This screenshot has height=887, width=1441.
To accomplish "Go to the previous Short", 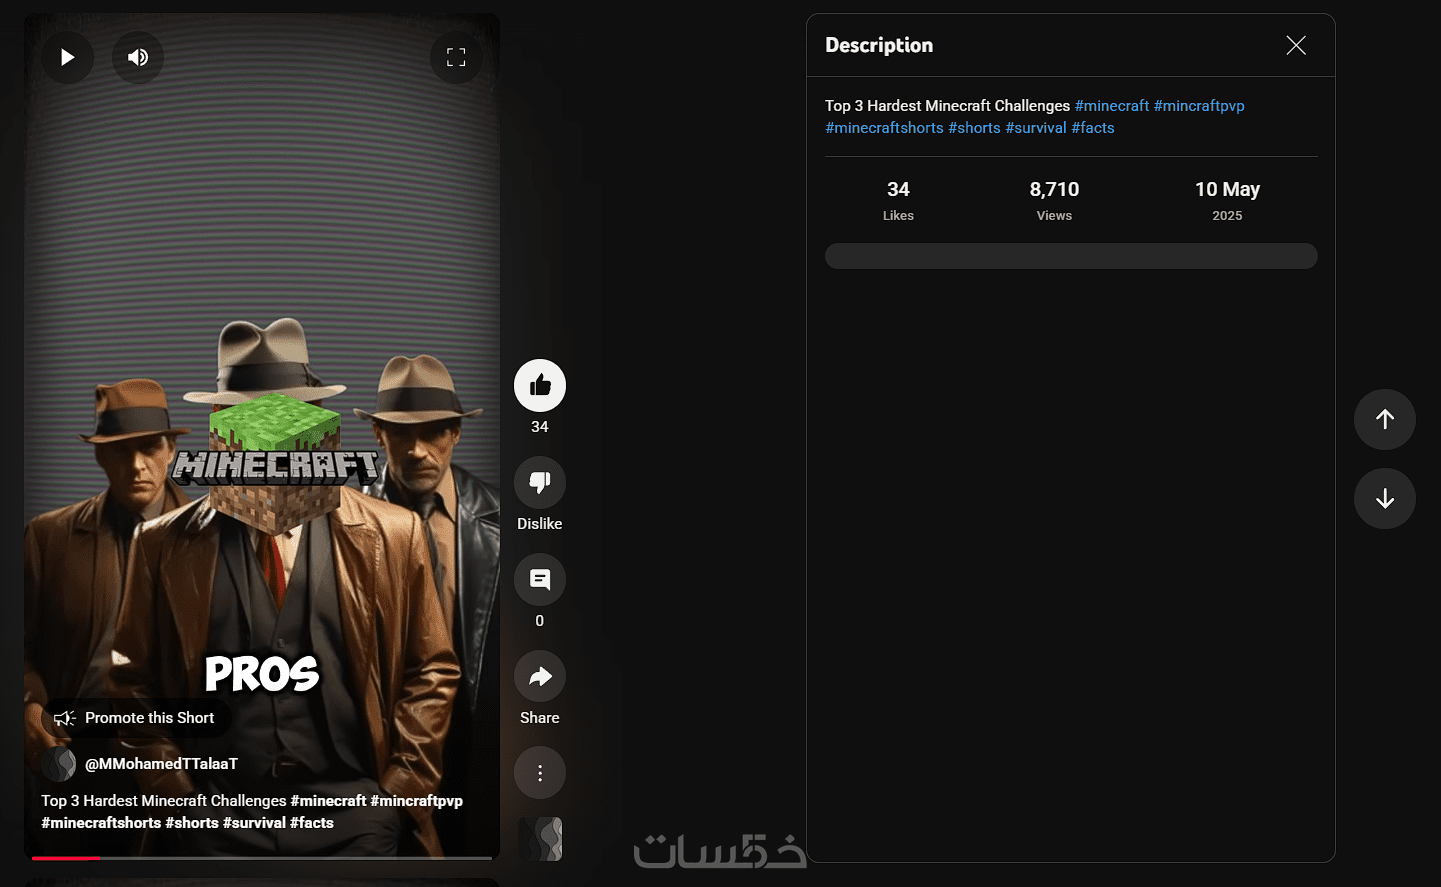I will click(1385, 419).
